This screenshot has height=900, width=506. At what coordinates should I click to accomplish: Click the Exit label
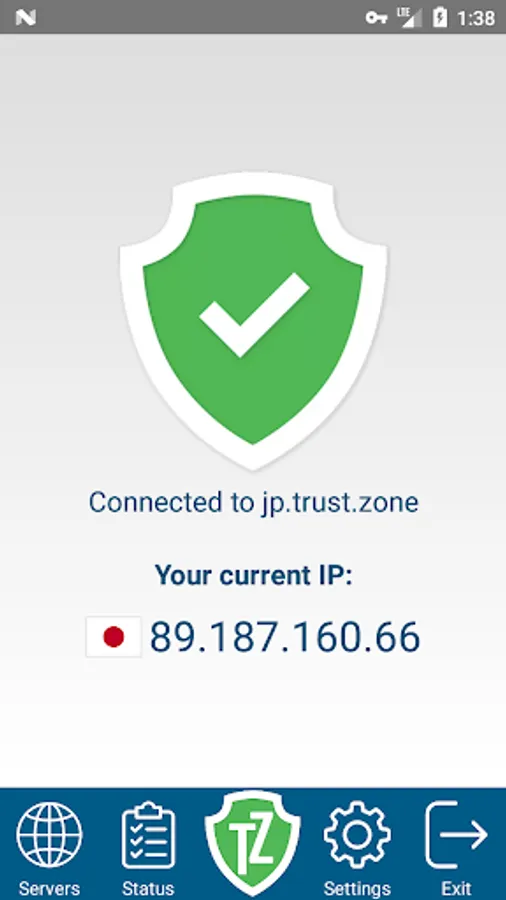(457, 889)
